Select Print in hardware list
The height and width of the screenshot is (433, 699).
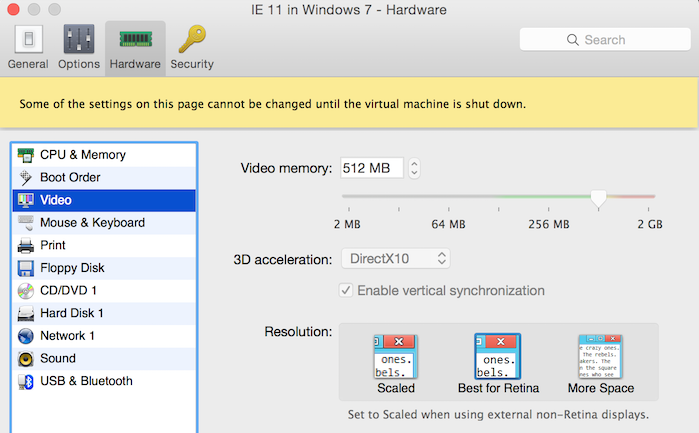click(x=104, y=246)
